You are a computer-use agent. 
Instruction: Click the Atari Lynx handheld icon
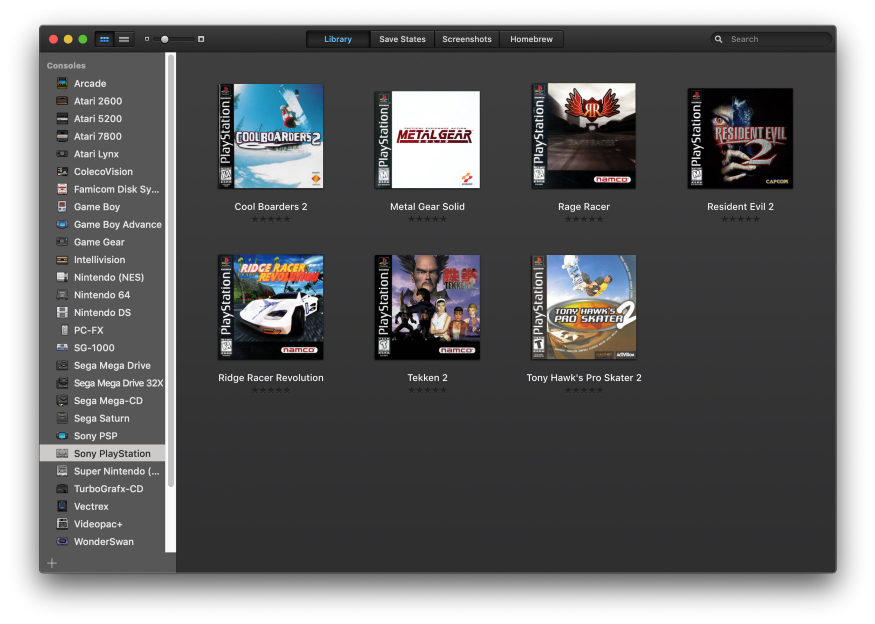tap(62, 153)
